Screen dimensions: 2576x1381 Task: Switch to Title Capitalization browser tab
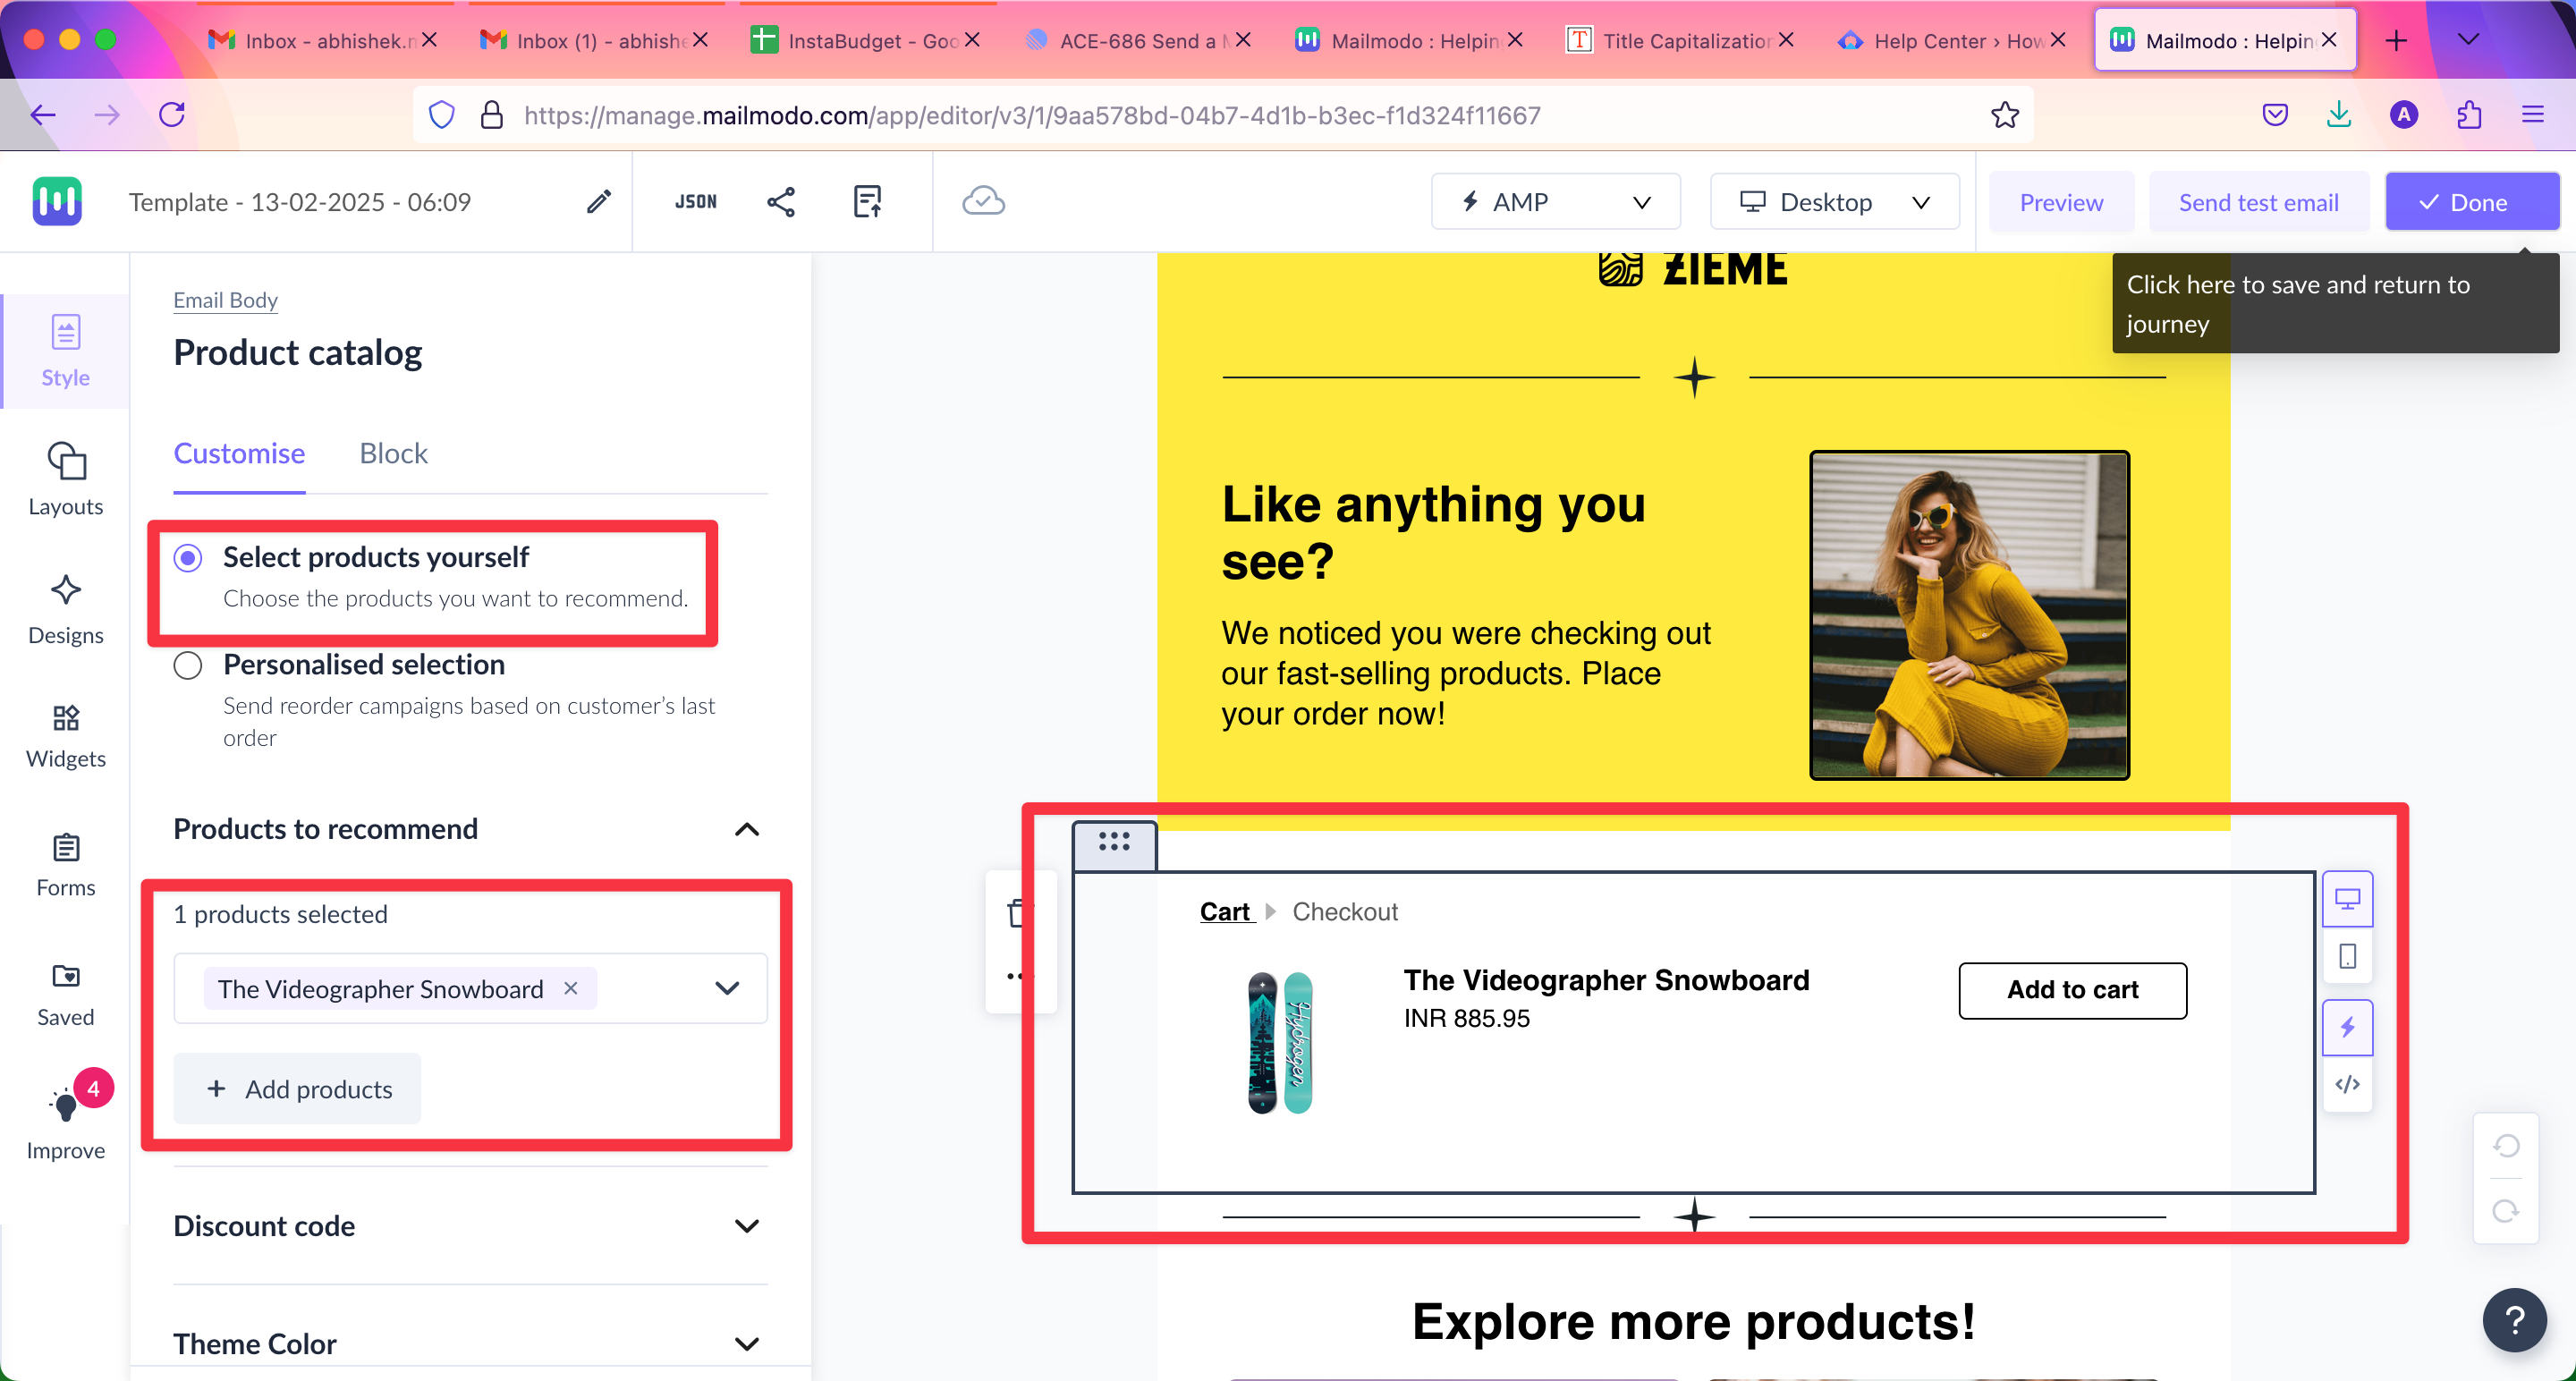pos(1678,40)
